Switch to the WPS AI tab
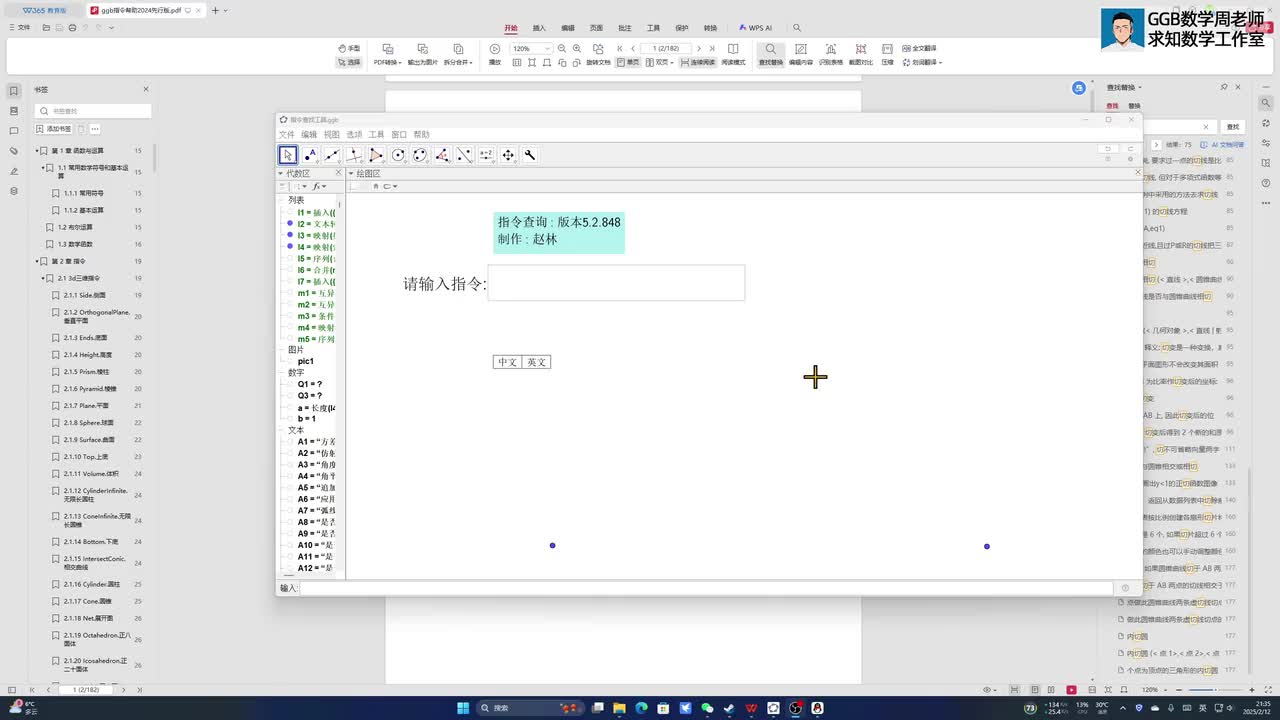 point(754,28)
